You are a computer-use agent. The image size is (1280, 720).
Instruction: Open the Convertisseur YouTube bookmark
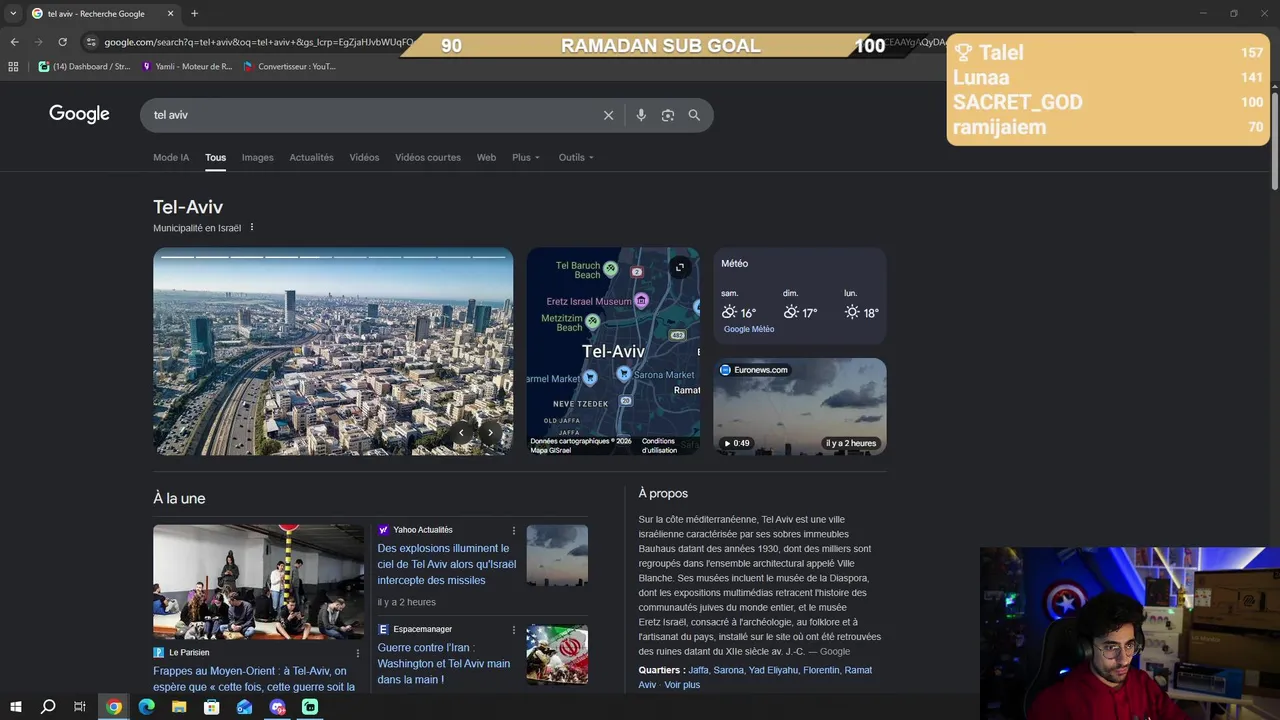(x=290, y=67)
